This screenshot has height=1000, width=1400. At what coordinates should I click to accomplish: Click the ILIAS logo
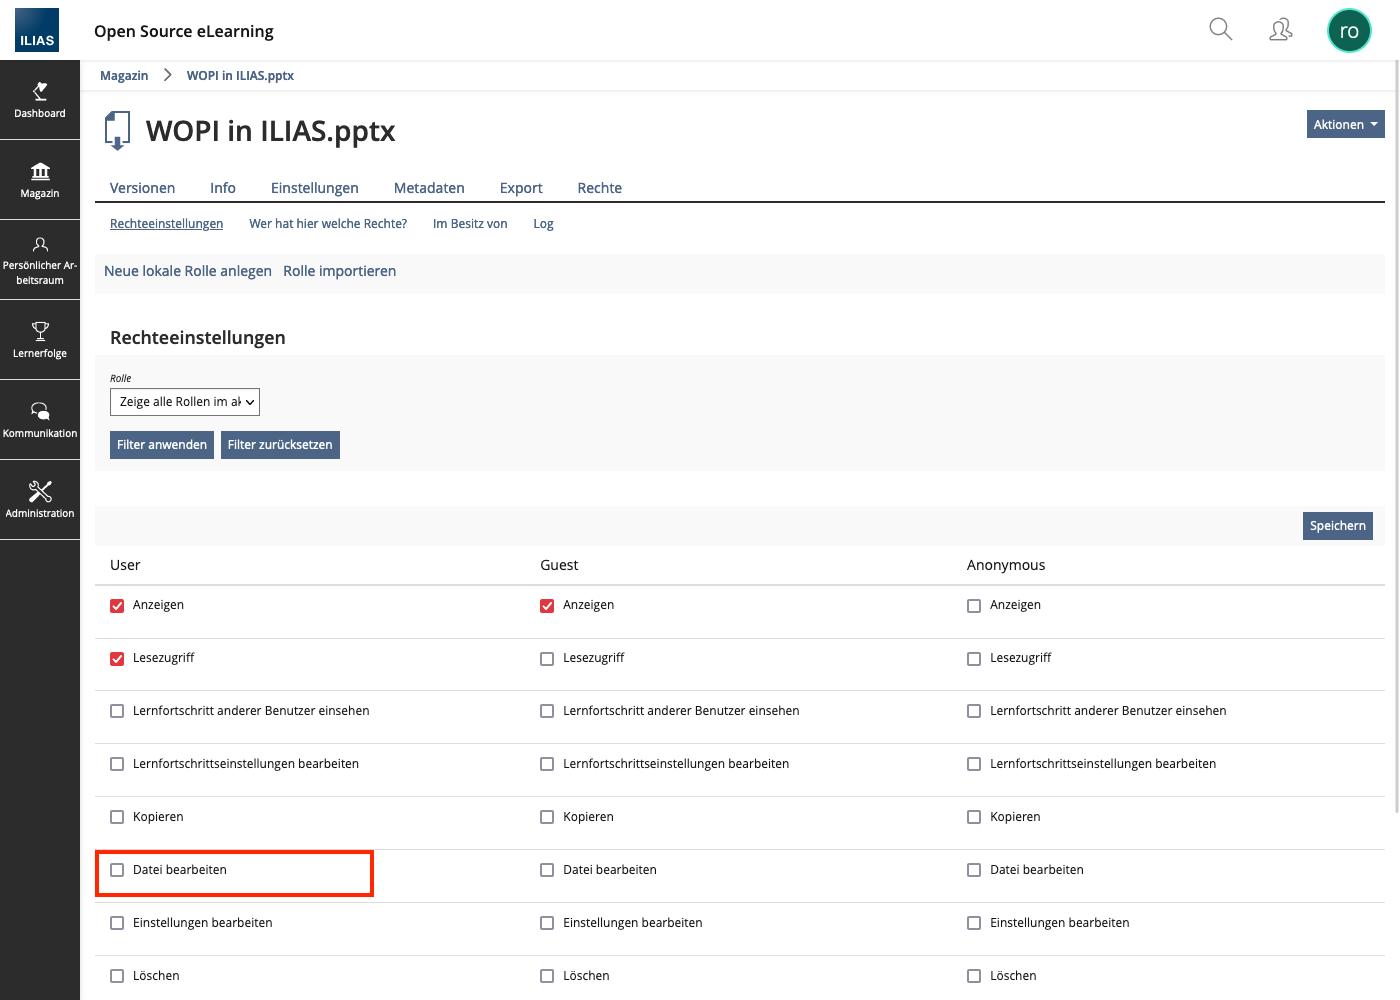click(x=37, y=30)
